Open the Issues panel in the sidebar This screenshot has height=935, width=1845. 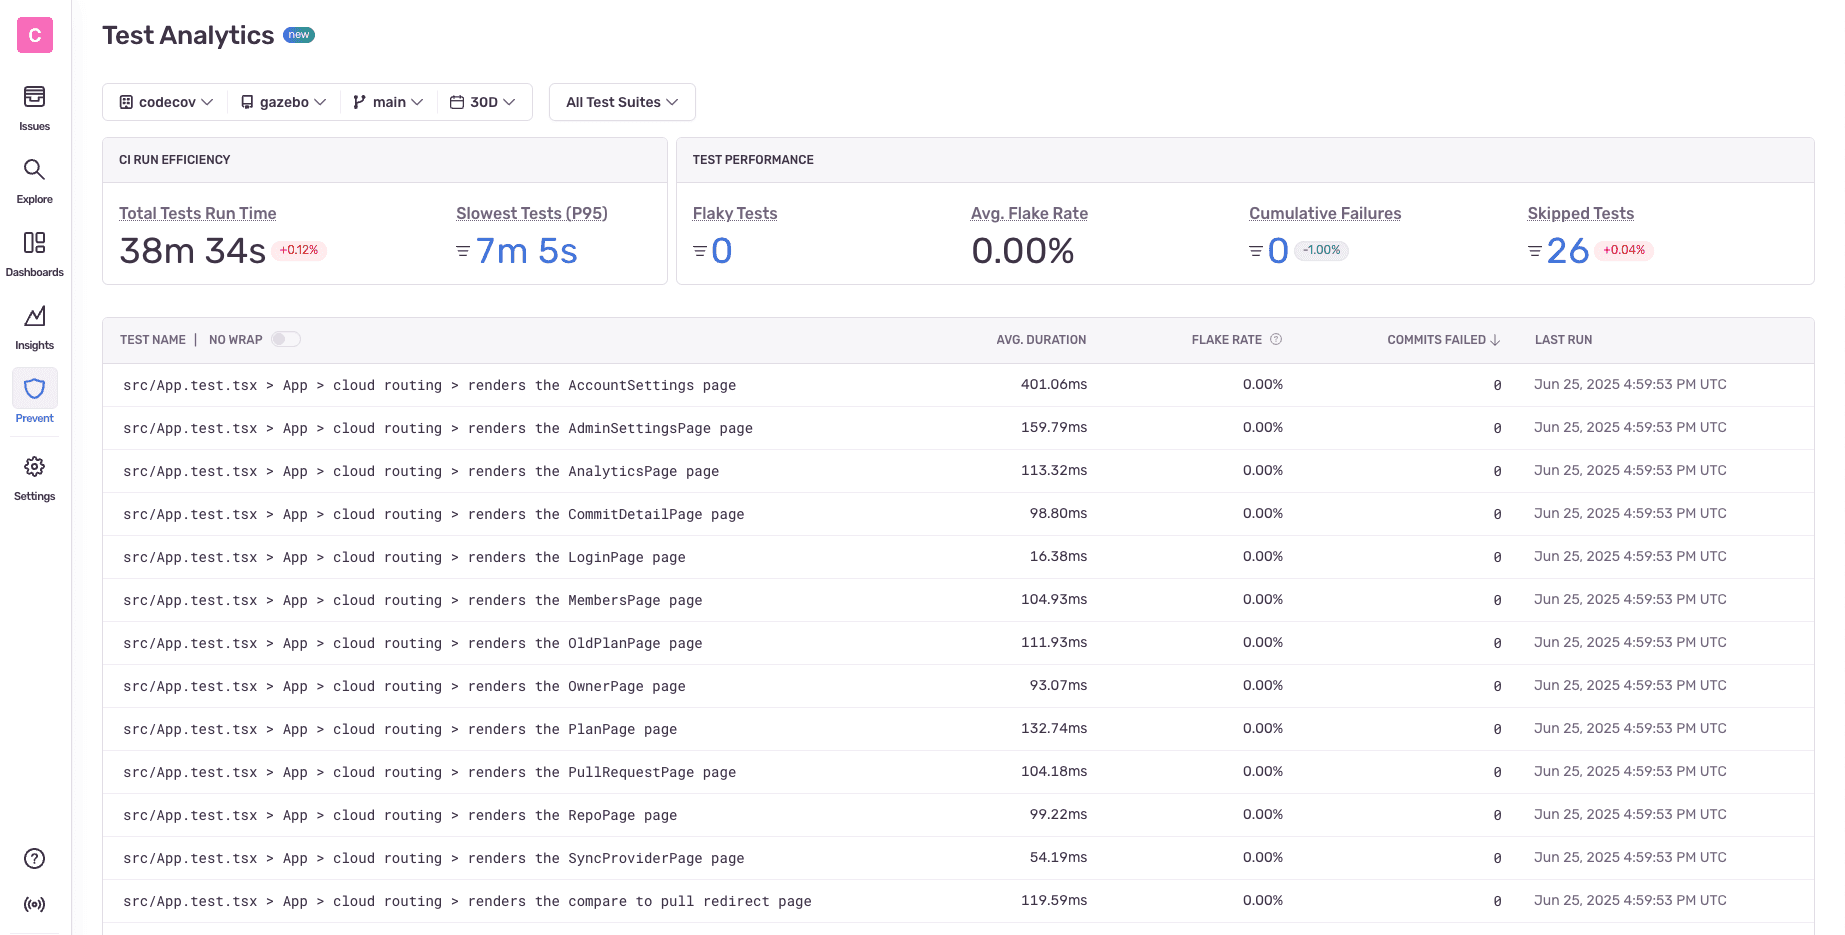34,105
